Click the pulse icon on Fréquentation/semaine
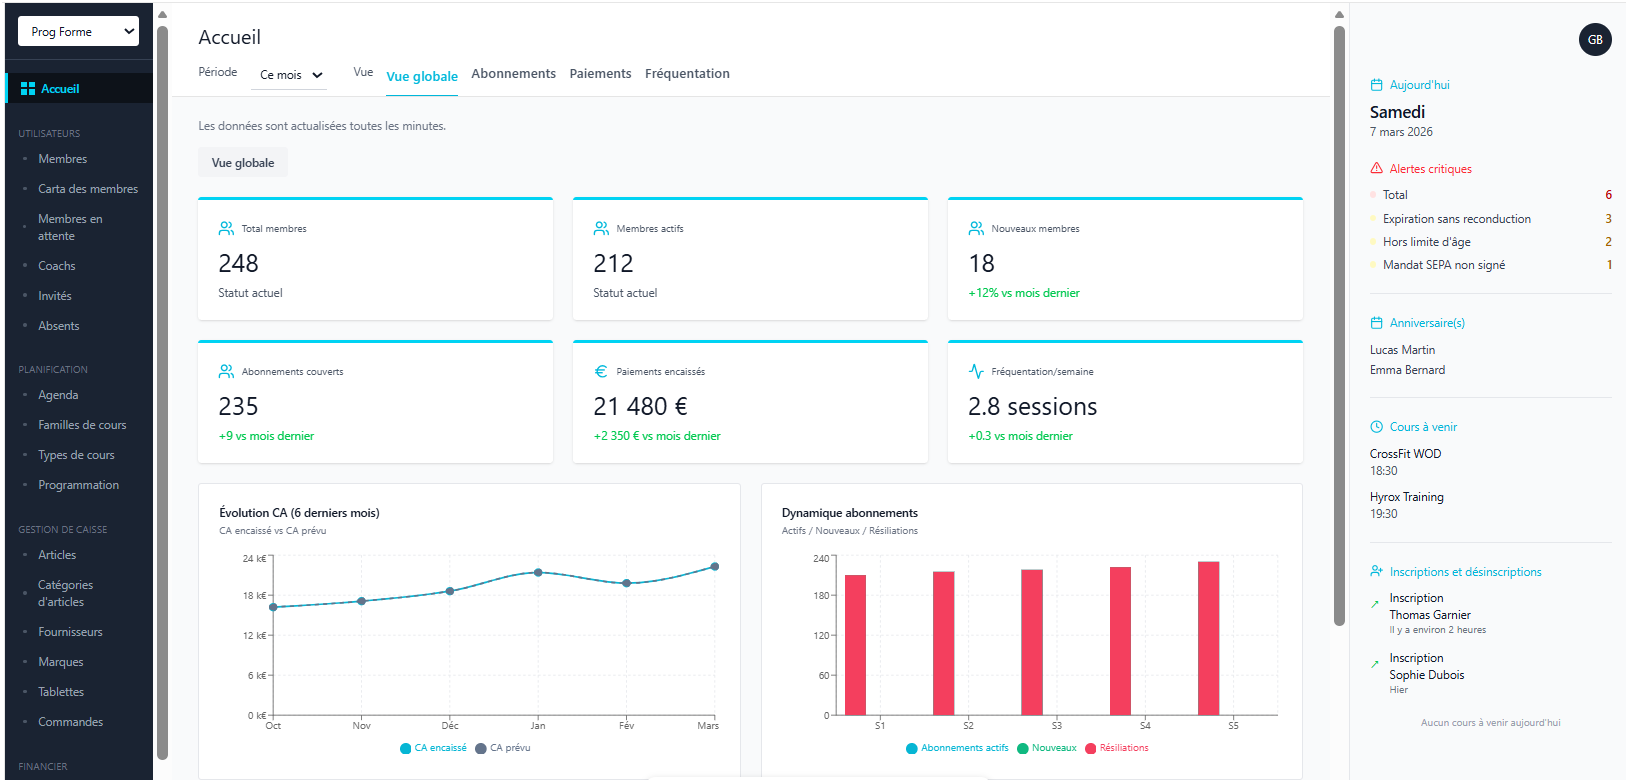Viewport: 1628px width, 782px height. click(x=976, y=372)
